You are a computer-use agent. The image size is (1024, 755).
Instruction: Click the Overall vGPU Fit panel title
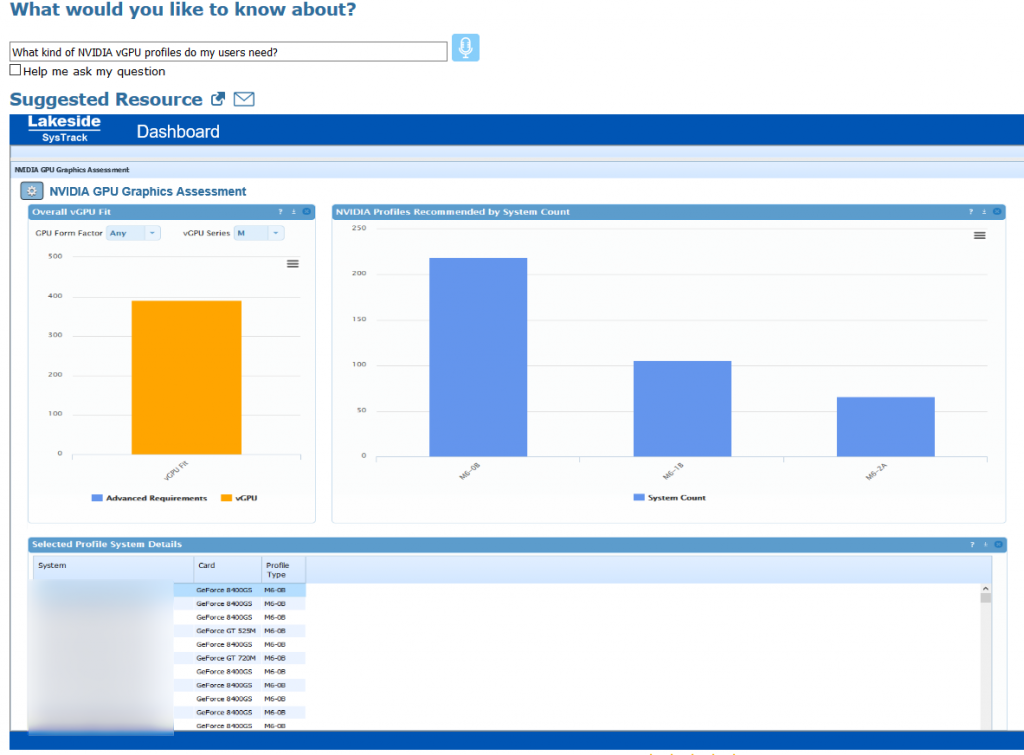coord(72,212)
